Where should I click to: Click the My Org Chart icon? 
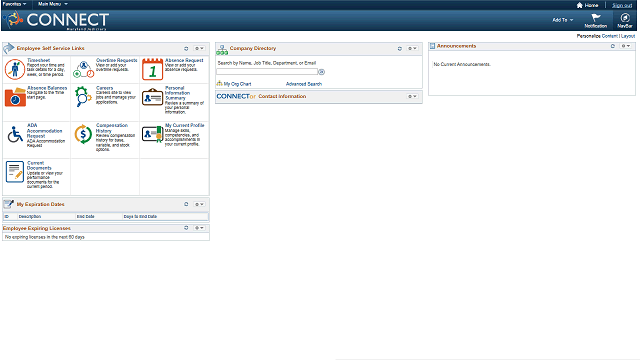point(220,83)
